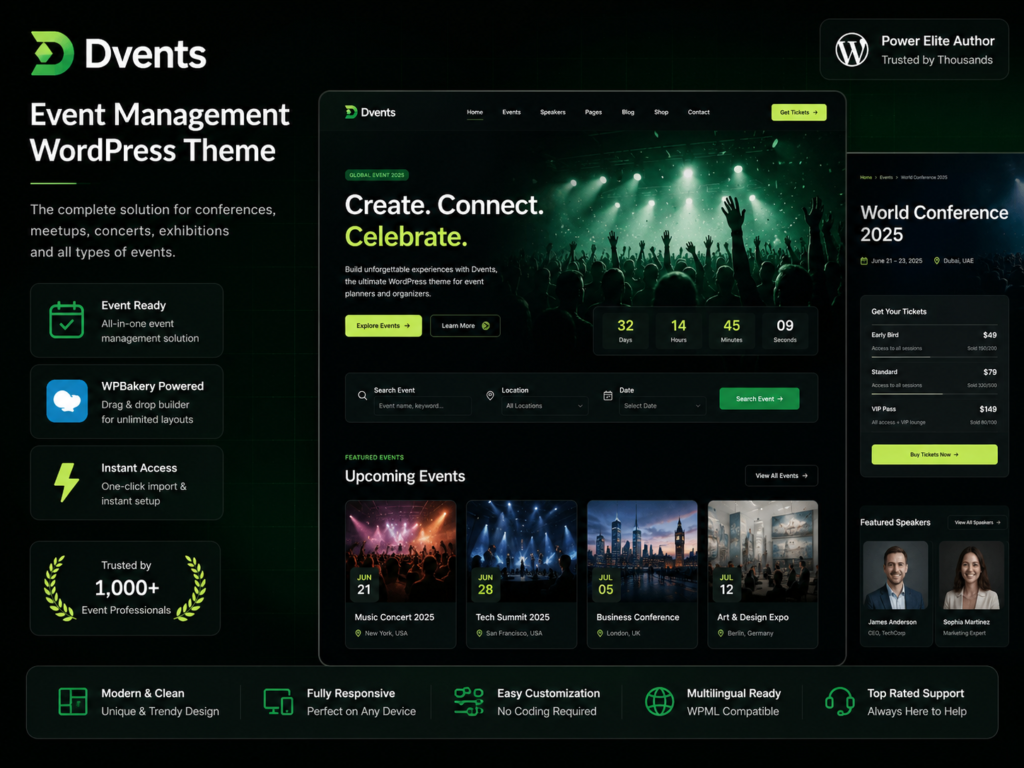Click the View All Speakers button
This screenshot has width=1024, height=768.
click(977, 522)
